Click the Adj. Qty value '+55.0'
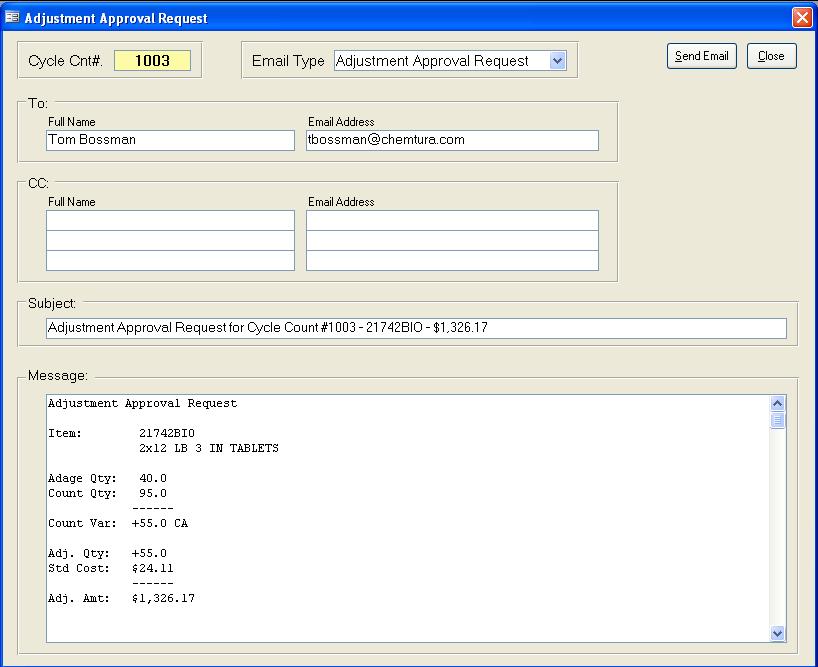Screen dimensions: 818x667 149,553
